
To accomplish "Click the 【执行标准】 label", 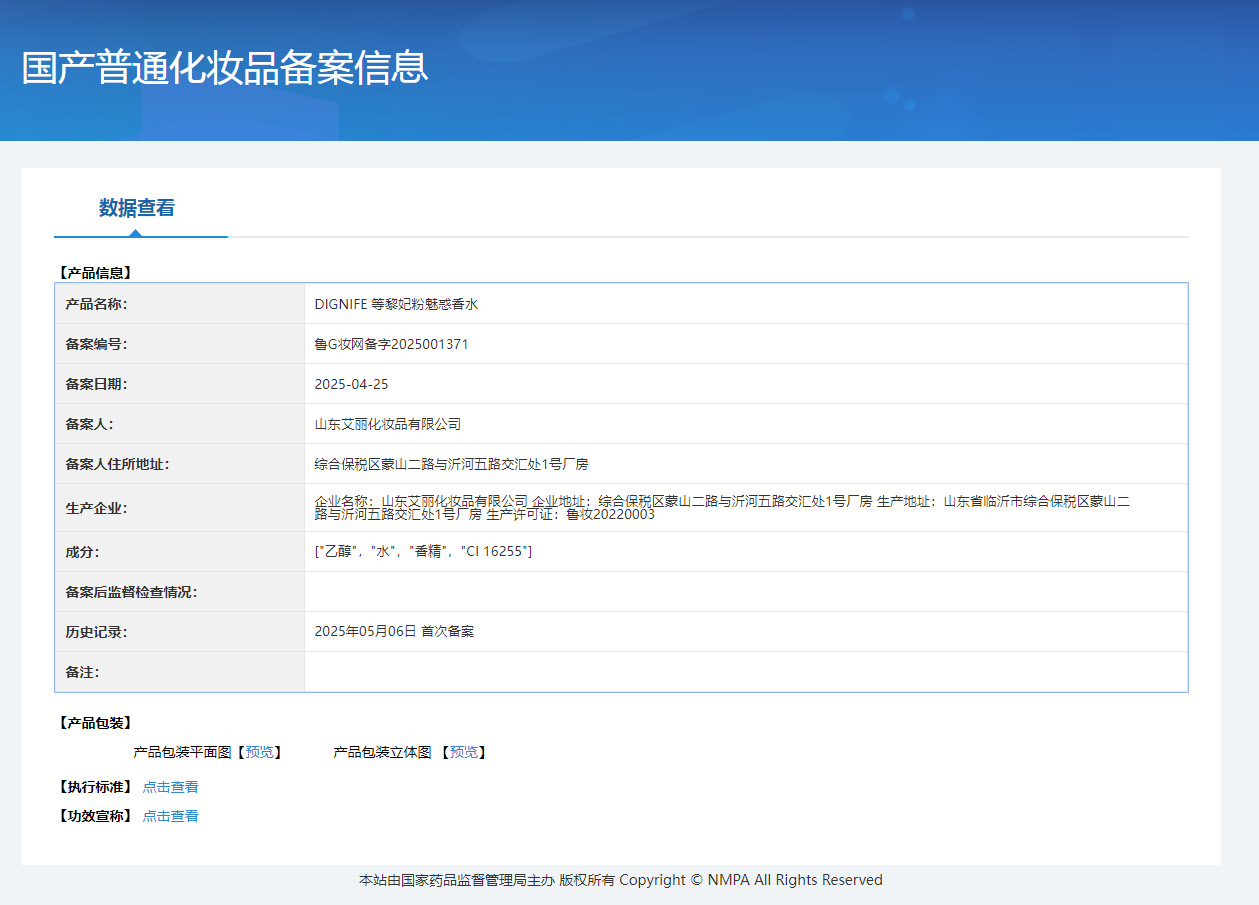I will point(95,787).
